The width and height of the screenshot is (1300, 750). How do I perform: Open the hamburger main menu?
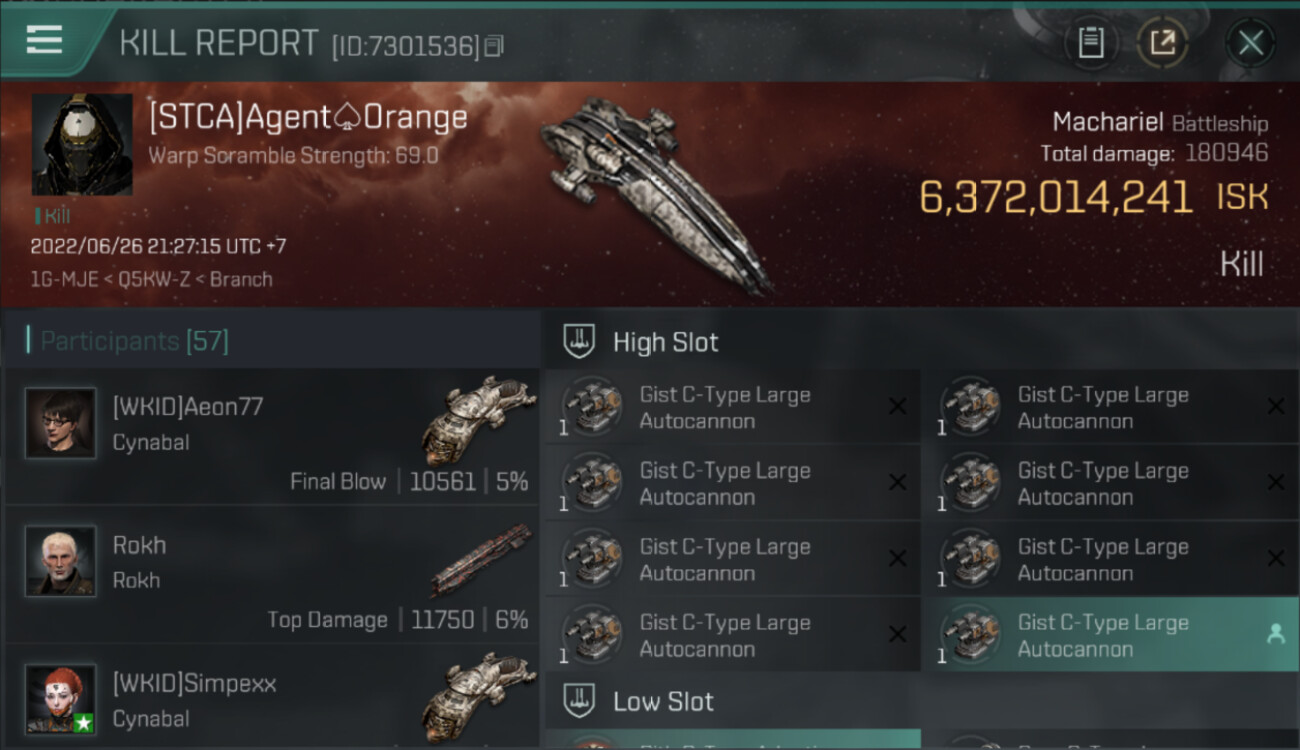(x=45, y=40)
